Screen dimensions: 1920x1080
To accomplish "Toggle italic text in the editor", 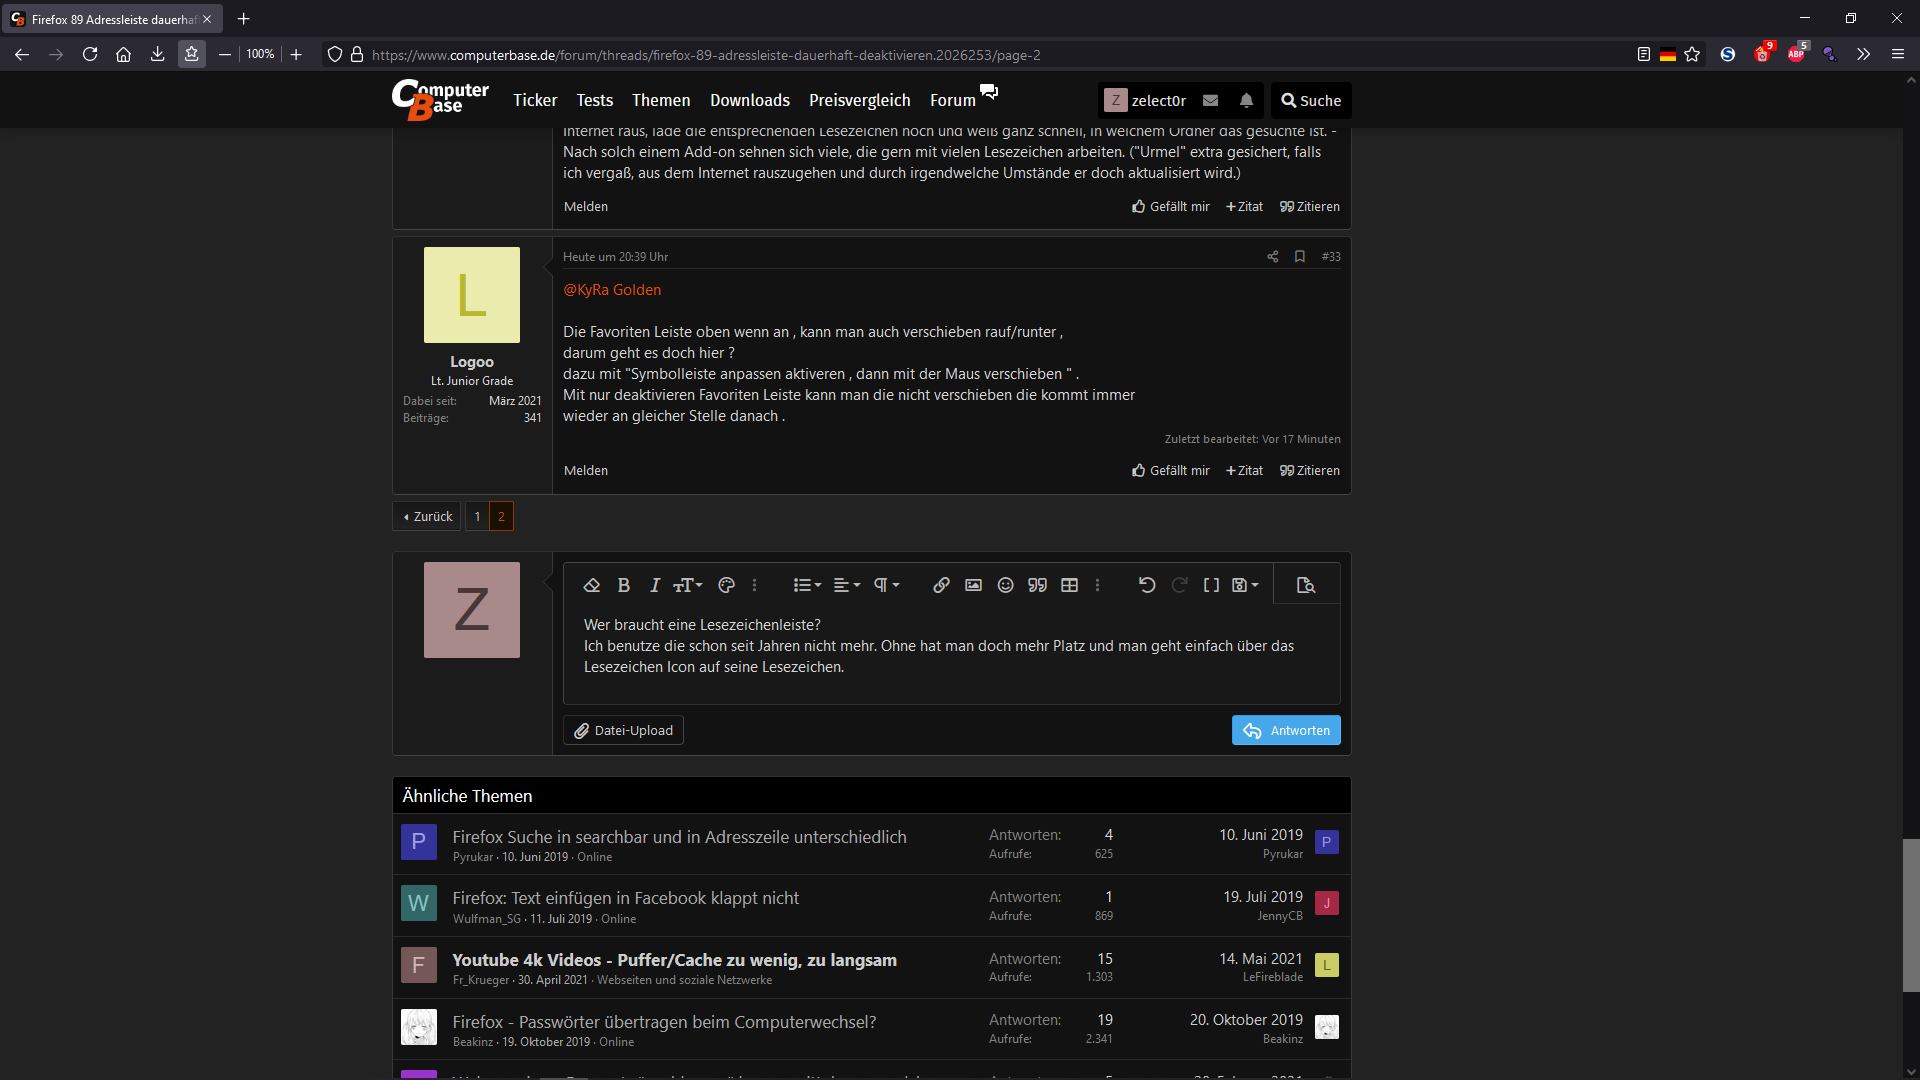I will click(x=655, y=585).
